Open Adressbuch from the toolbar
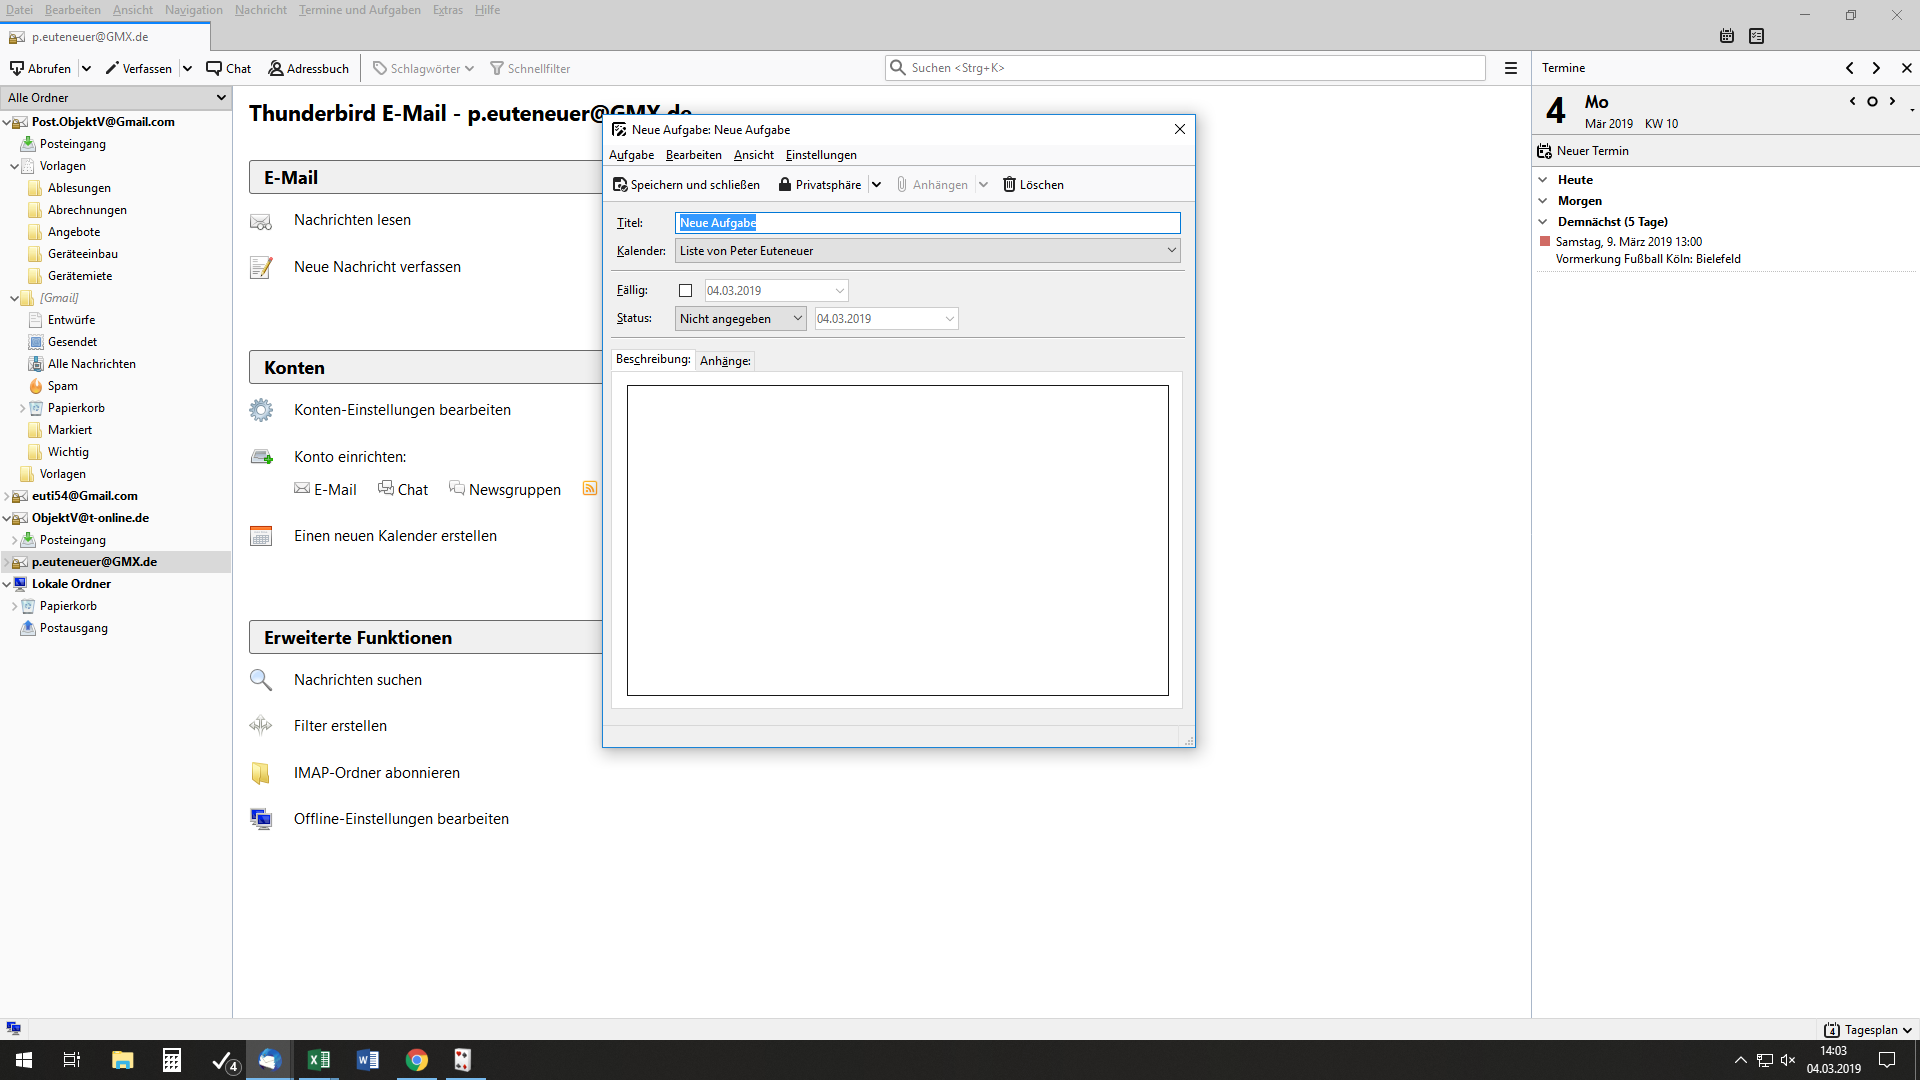The height and width of the screenshot is (1080, 1920). tap(308, 69)
